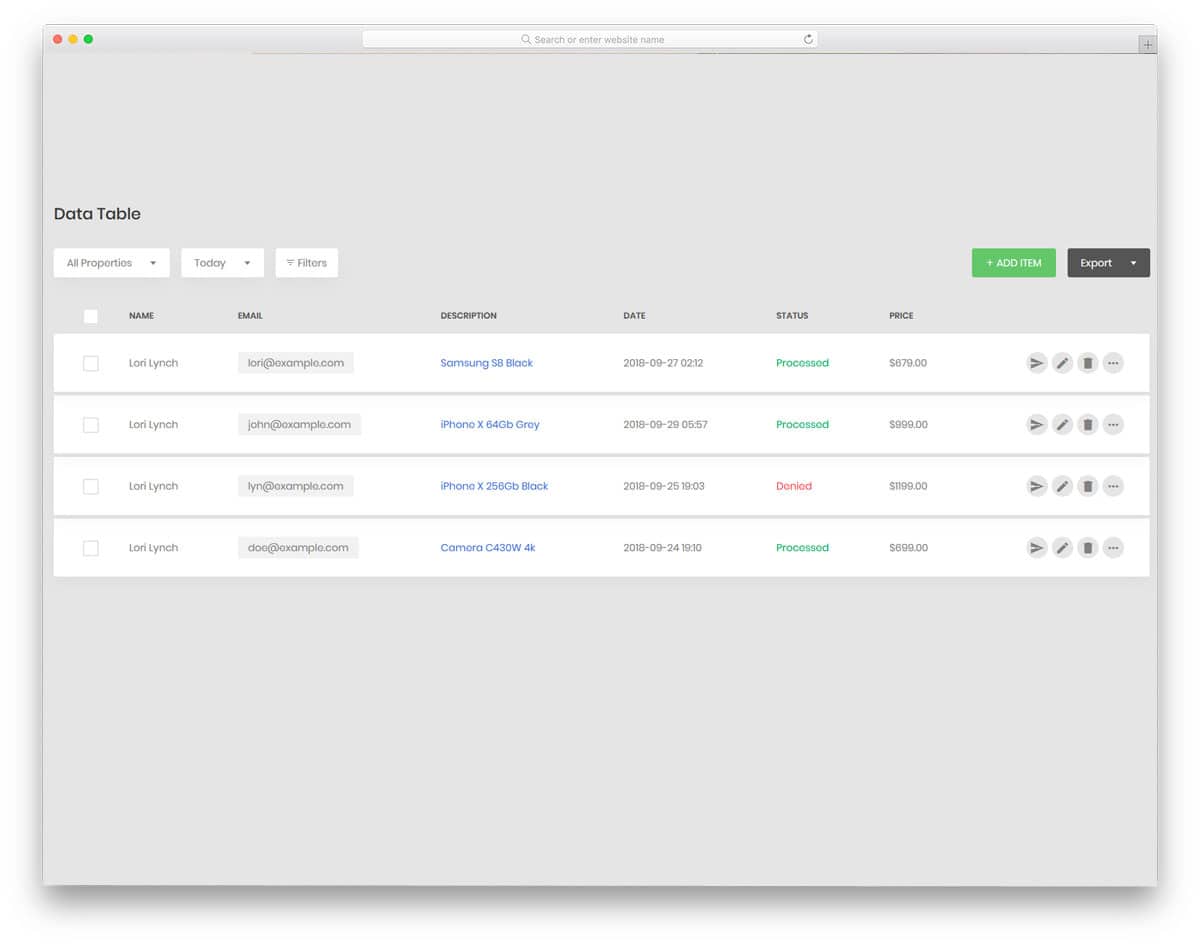1200x946 pixels.
Task: Click the PRICE column header
Action: coord(901,316)
